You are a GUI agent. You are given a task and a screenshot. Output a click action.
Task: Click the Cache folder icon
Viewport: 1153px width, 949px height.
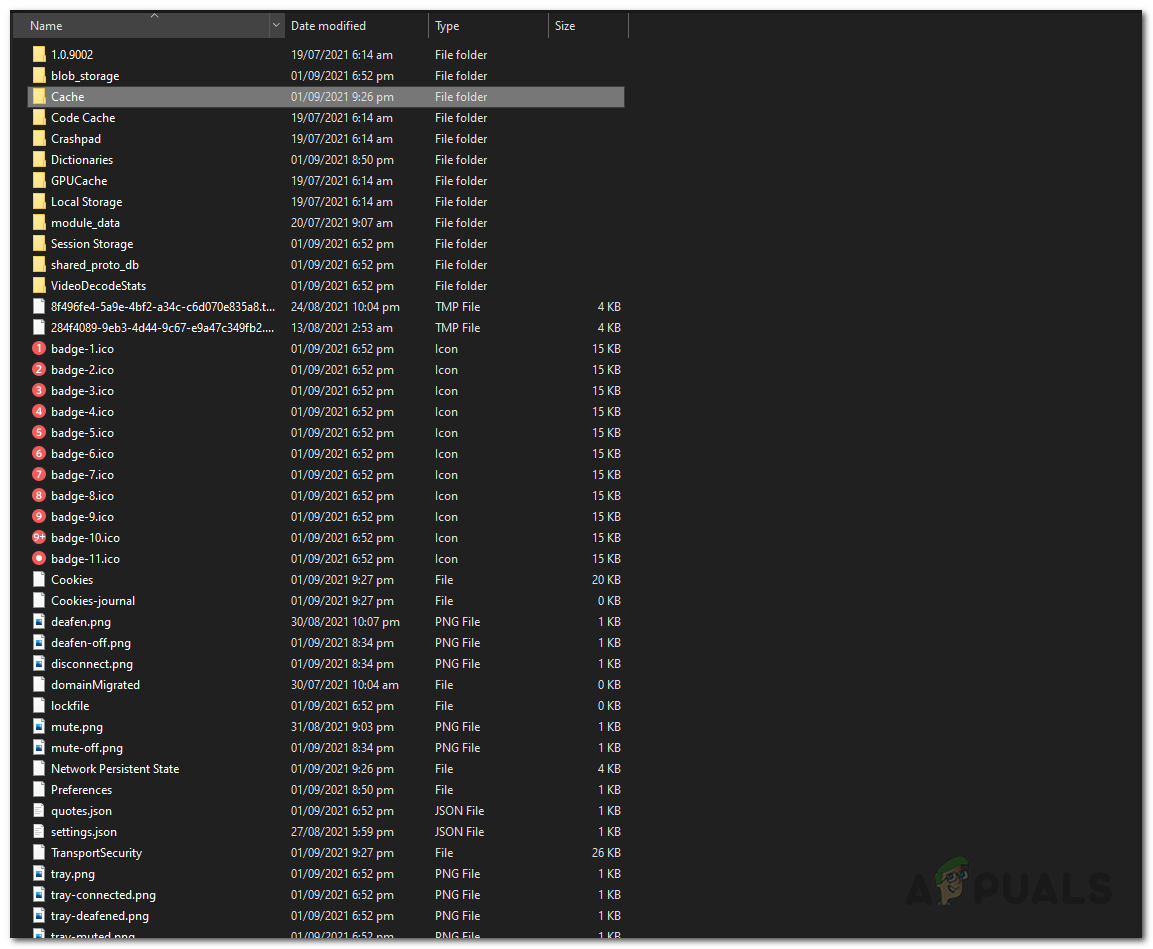(39, 96)
